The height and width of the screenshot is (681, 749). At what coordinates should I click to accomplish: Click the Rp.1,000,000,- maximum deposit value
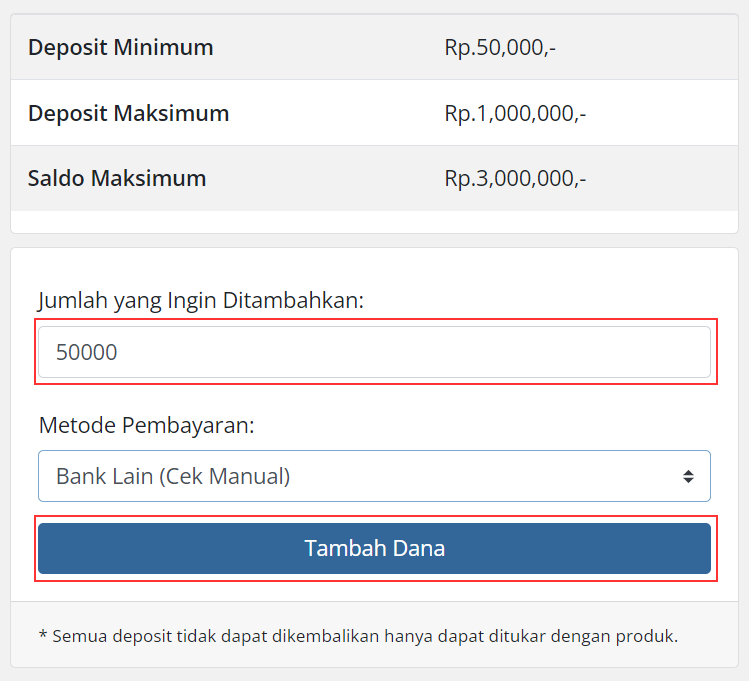tap(515, 113)
